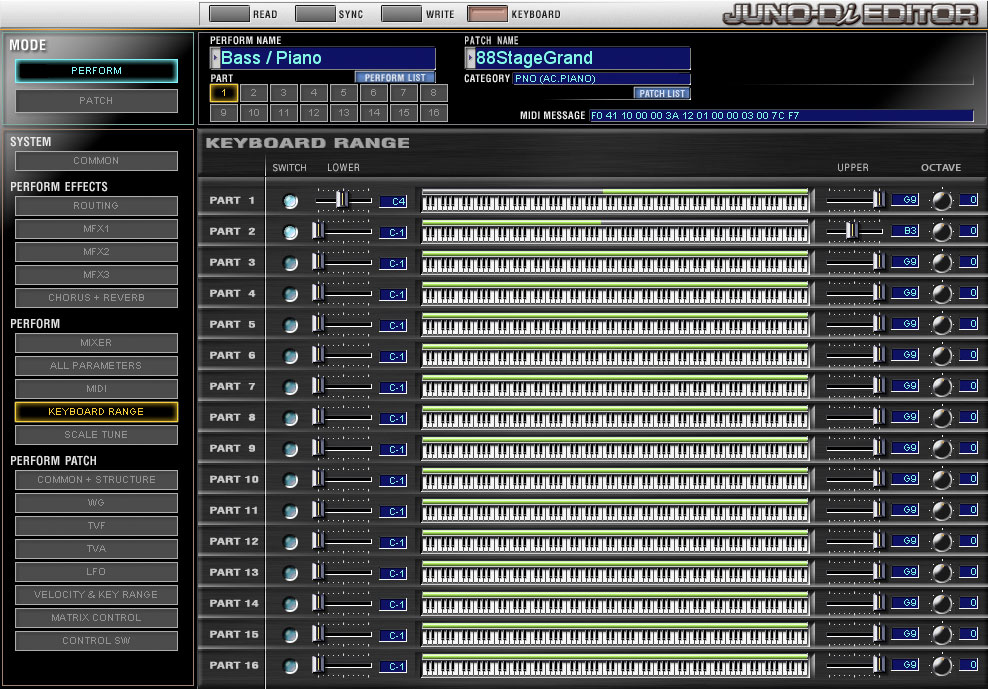Turn the Part 11 octave knob

click(941, 511)
